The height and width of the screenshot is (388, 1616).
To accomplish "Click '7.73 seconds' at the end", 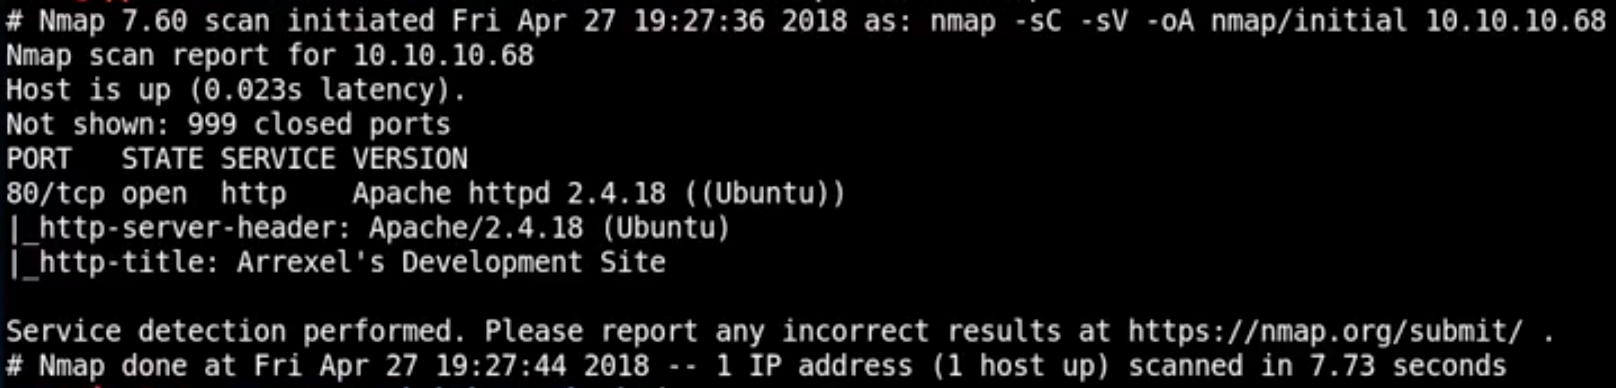I will (x=1441, y=365).
